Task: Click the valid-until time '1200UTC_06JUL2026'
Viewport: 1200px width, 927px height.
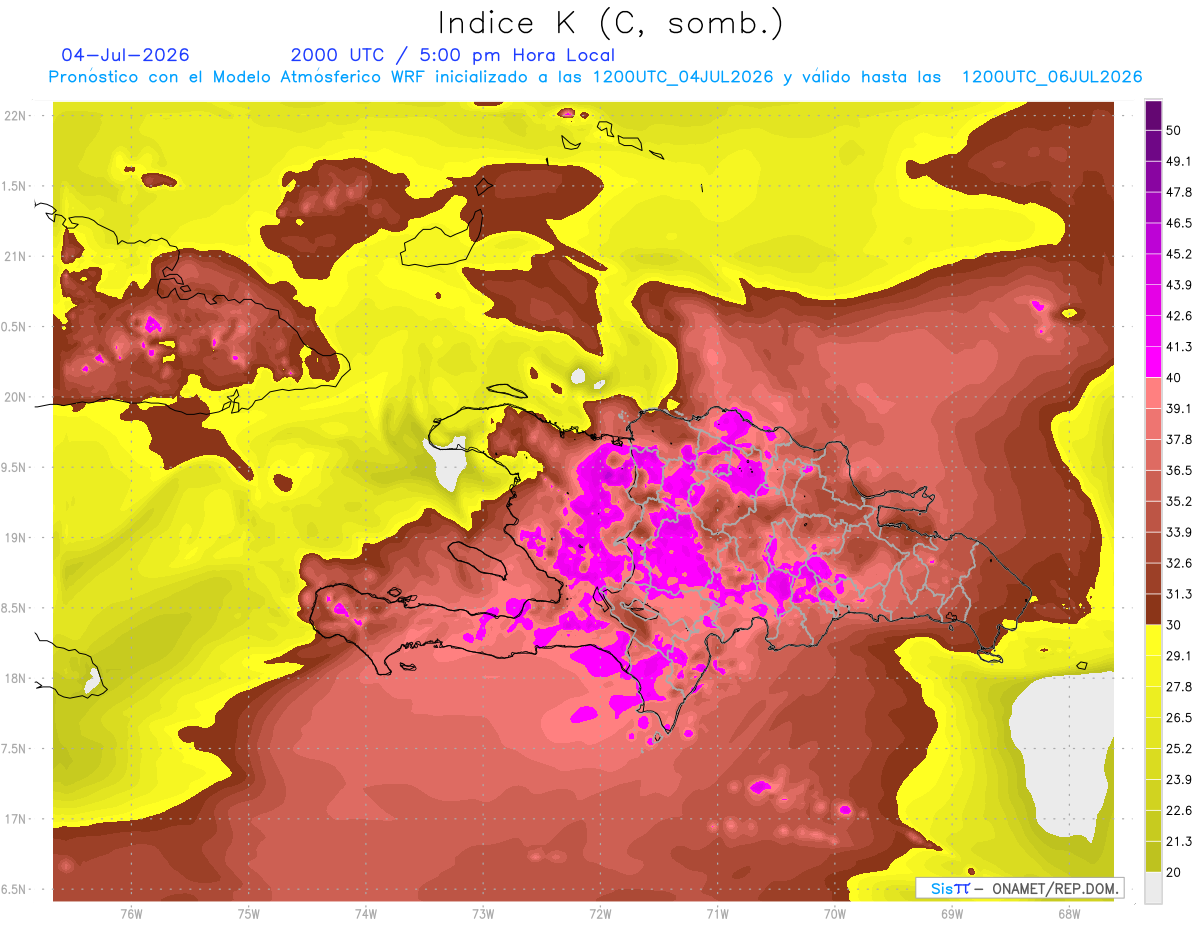Action: click(x=1052, y=77)
